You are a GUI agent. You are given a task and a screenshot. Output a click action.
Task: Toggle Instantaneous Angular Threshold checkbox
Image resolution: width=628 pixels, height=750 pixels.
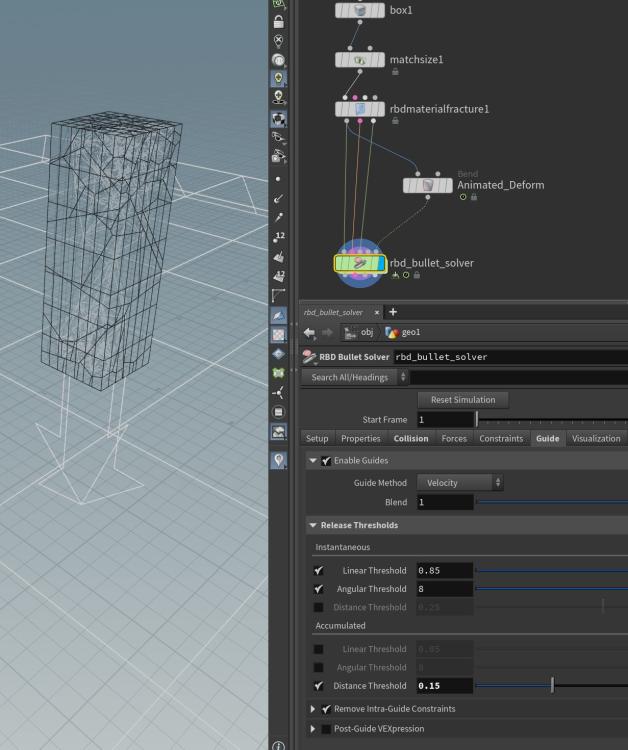tap(318, 589)
